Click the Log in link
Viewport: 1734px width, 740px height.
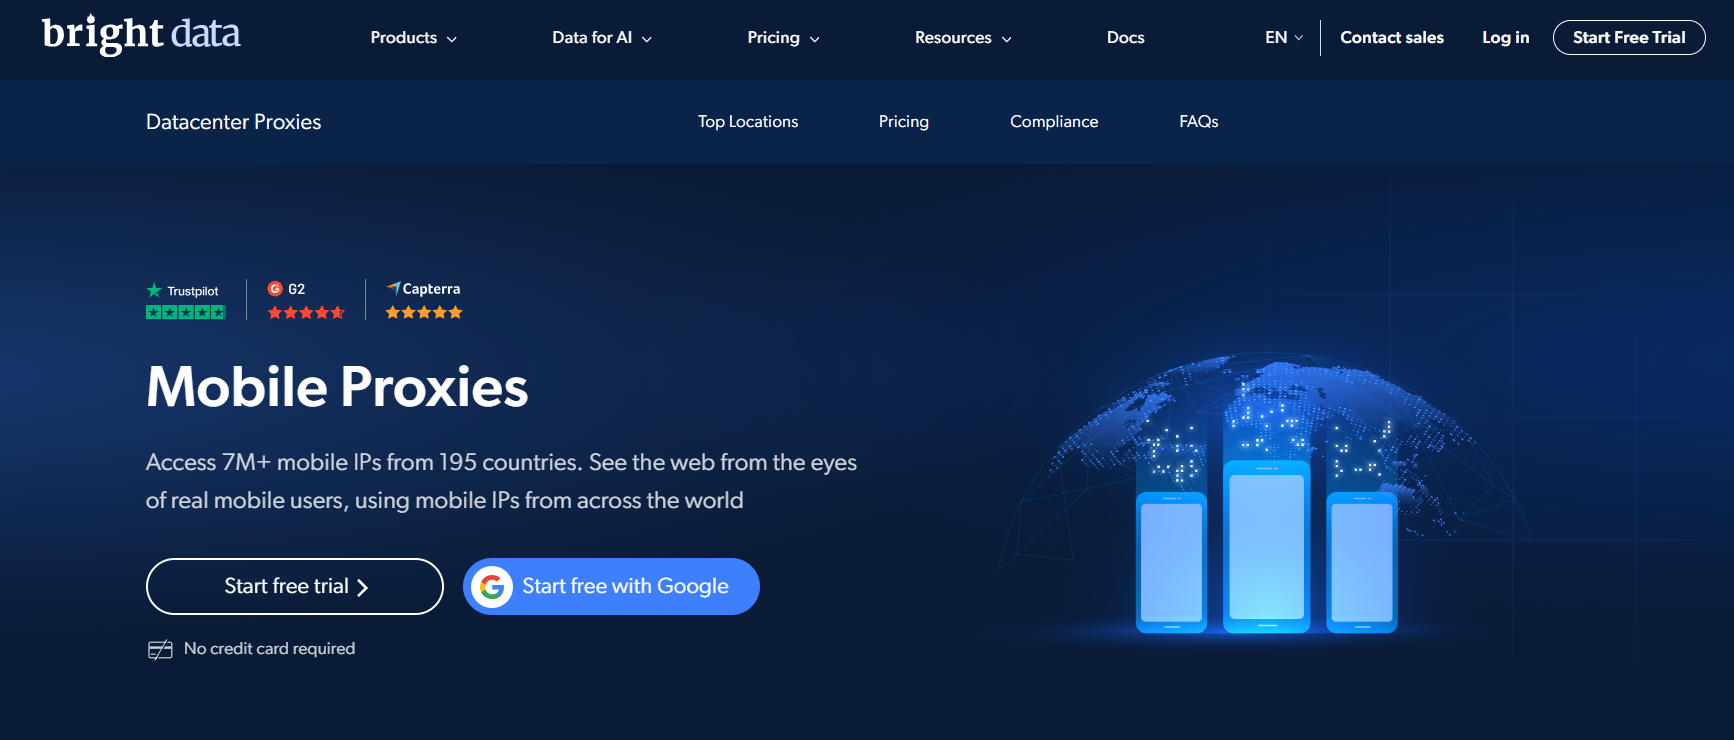coord(1506,38)
